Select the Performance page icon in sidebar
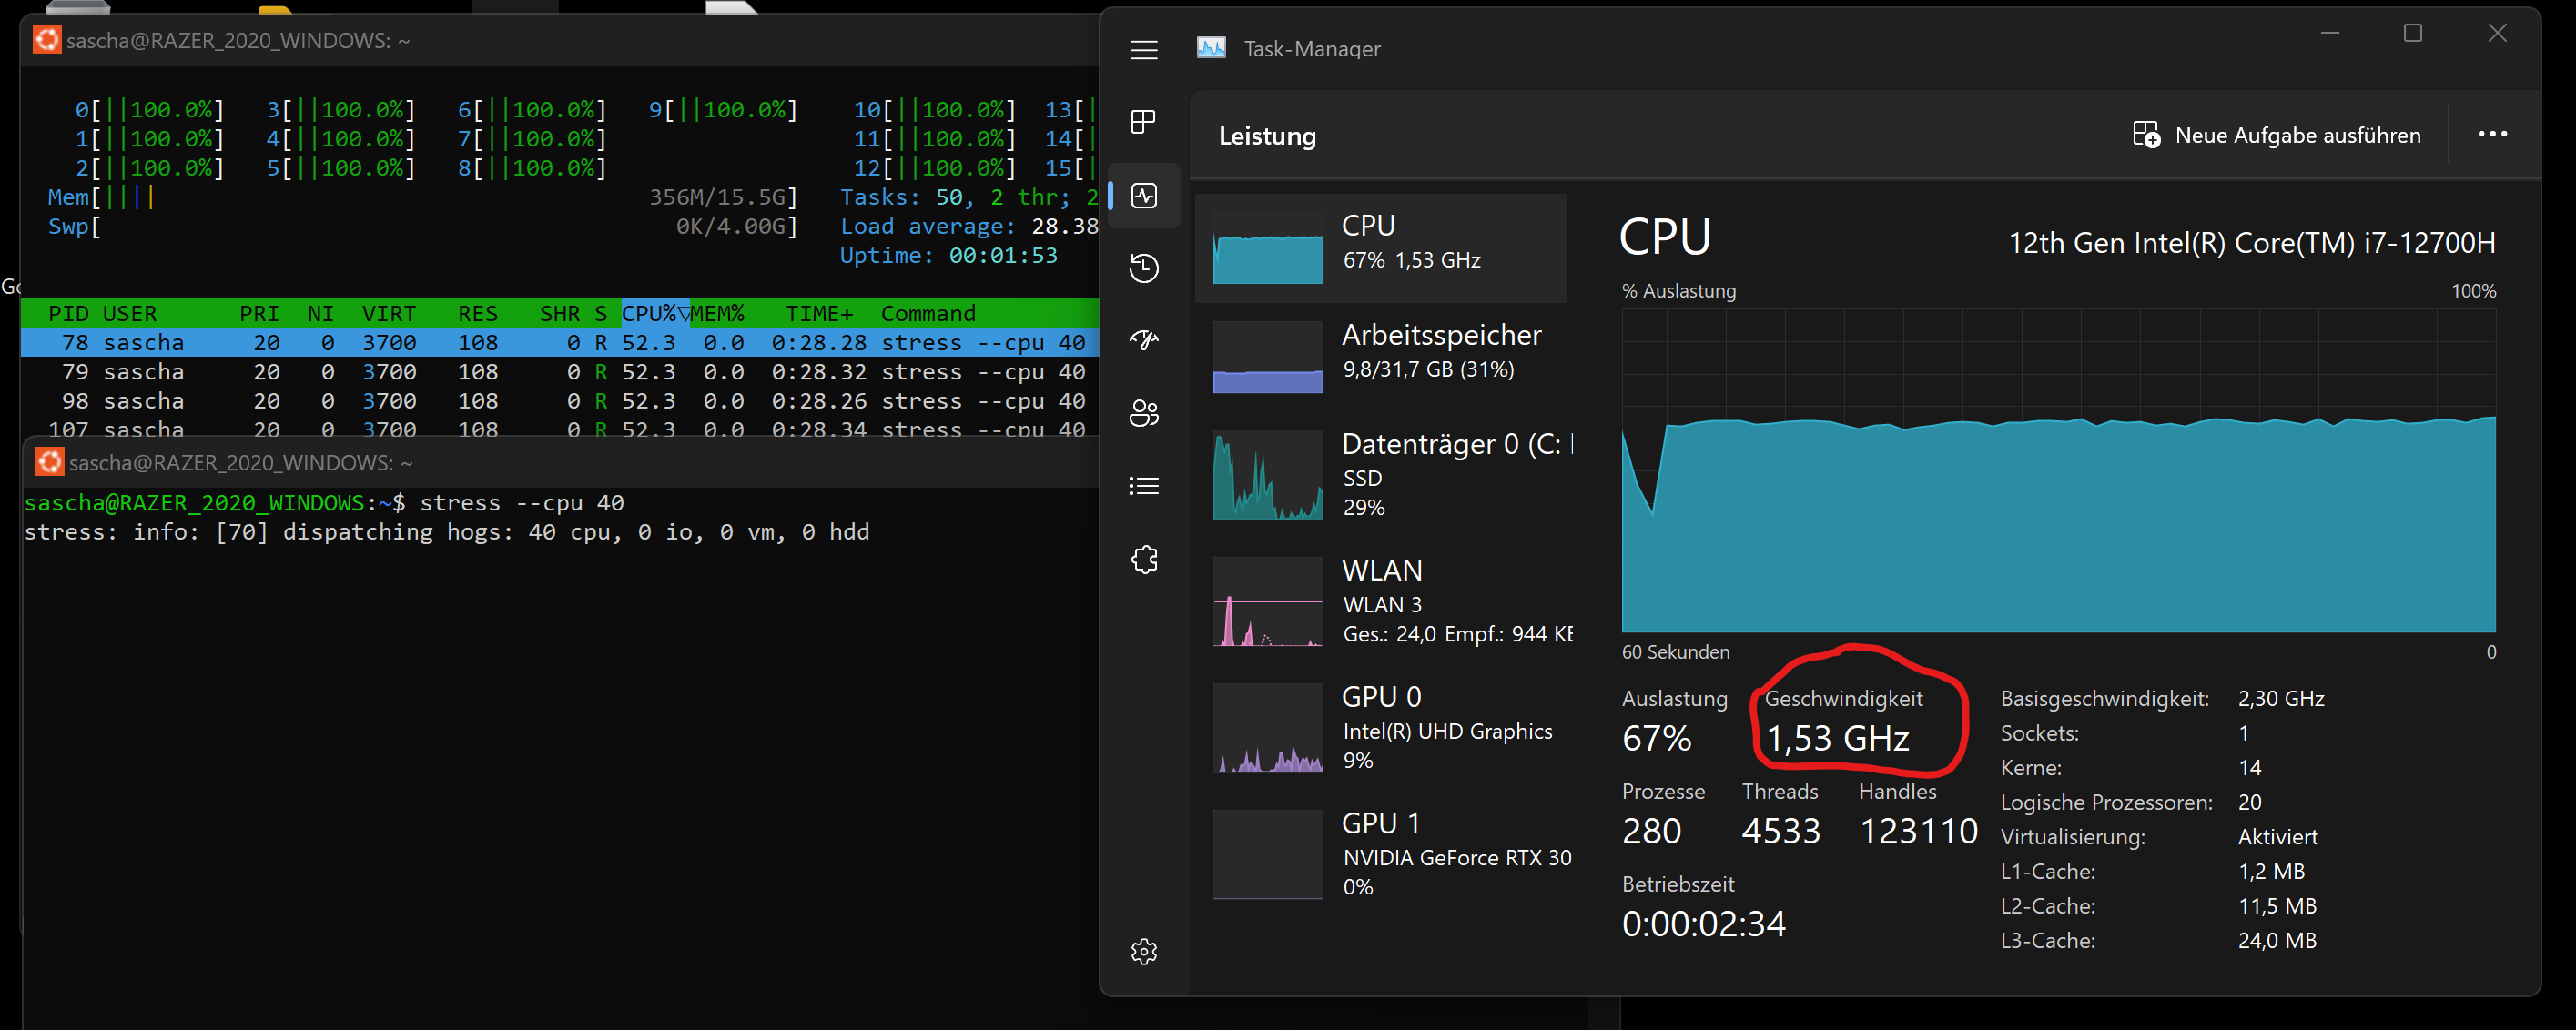Viewport: 2576px width, 1030px height. (x=1143, y=195)
